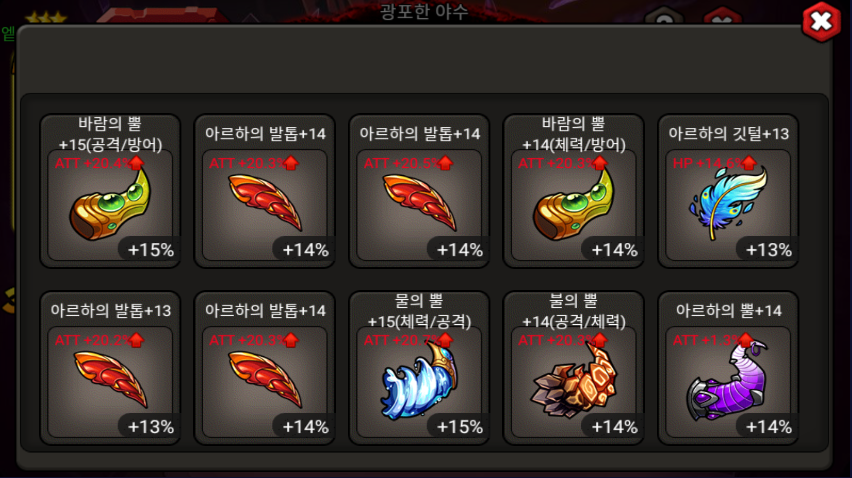852x478 pixels.
Task: Click the +15% badge on 물의 뿔
Action: point(460,427)
